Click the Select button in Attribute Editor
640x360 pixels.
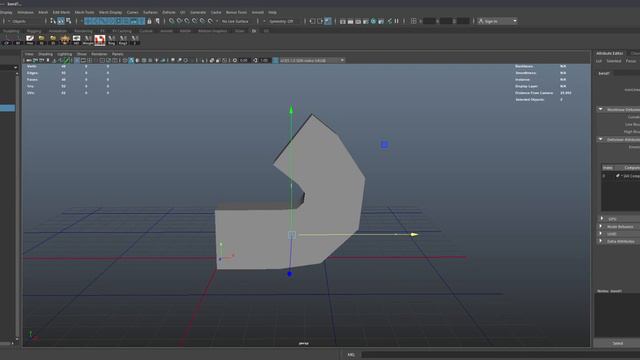point(618,343)
